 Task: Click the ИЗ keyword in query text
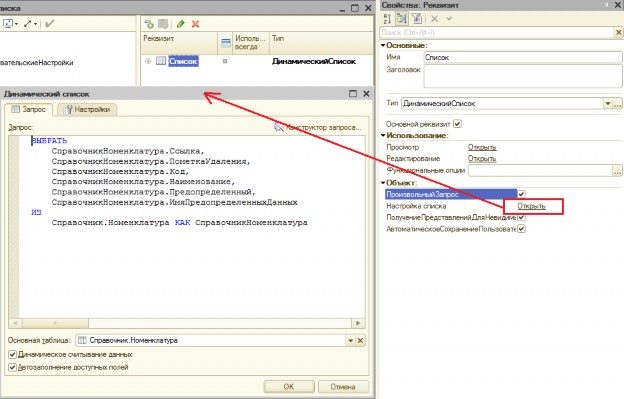click(36, 212)
